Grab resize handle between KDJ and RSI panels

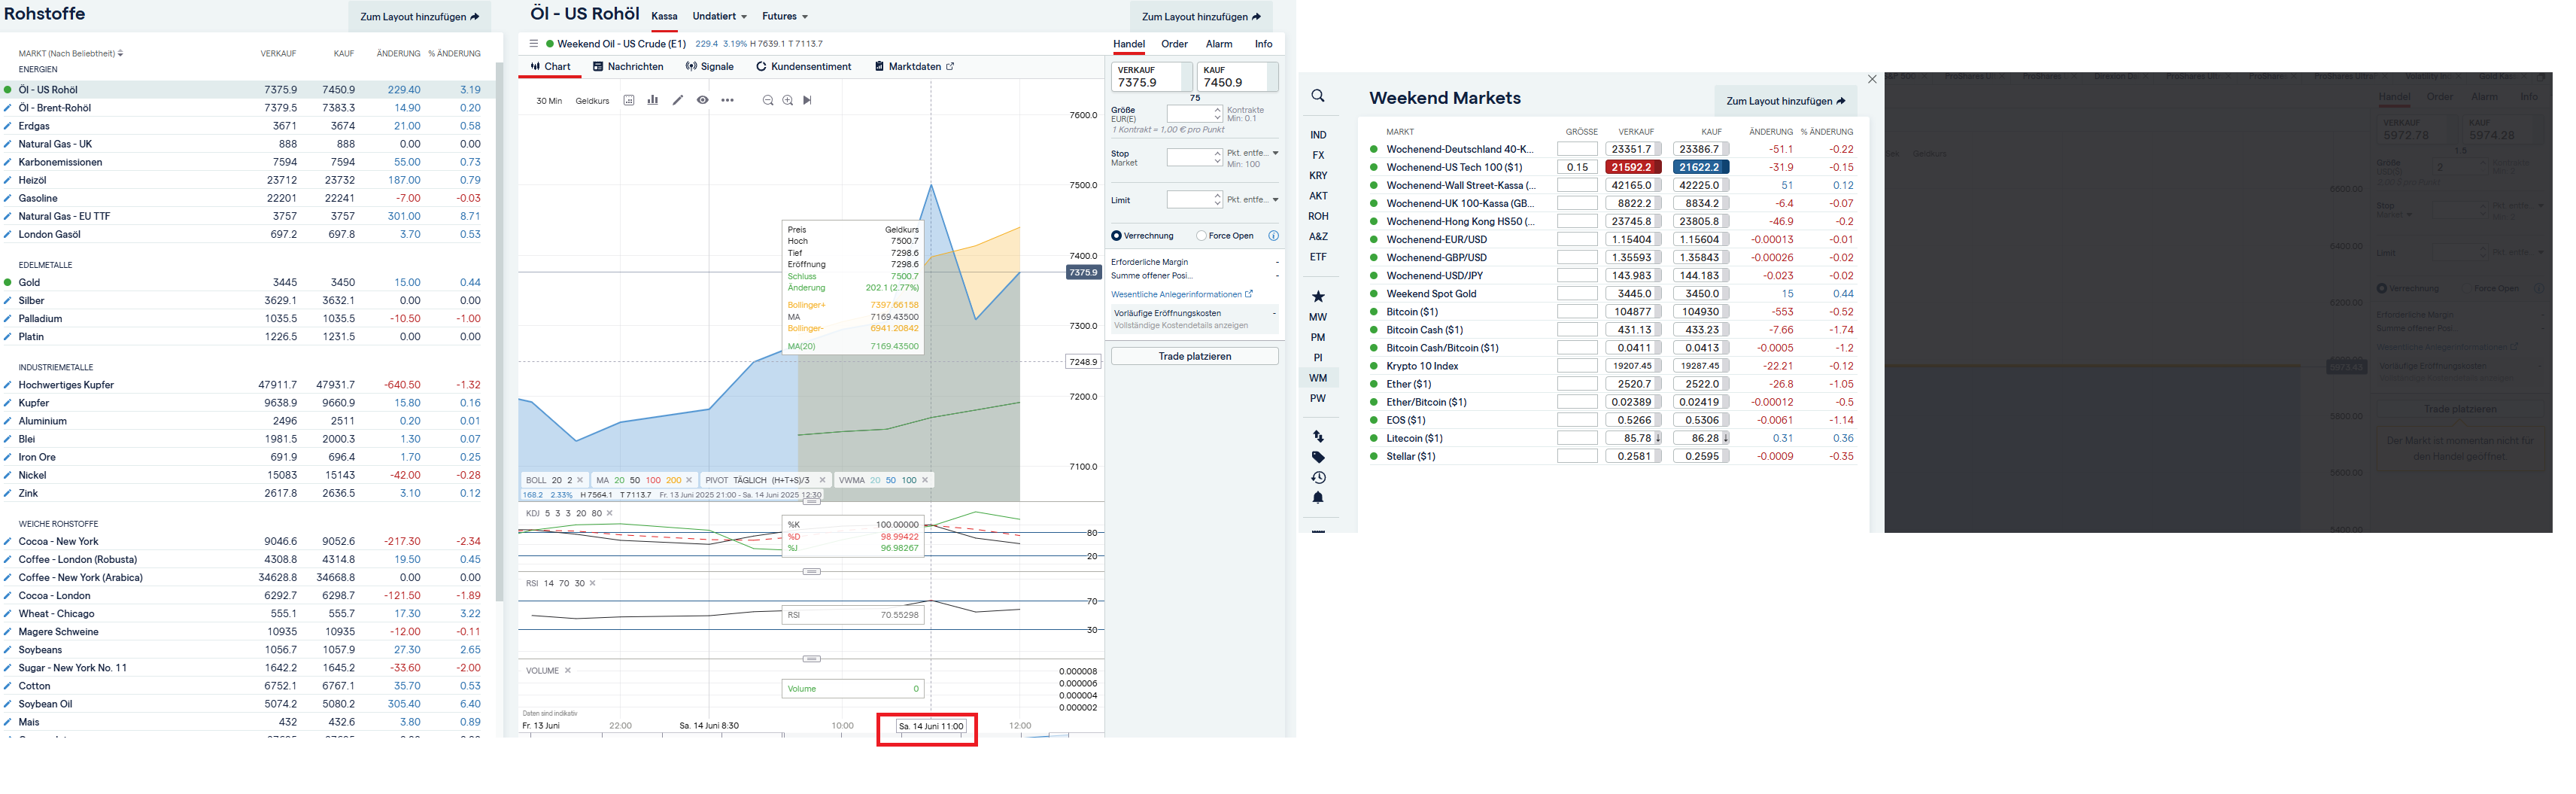tap(812, 572)
